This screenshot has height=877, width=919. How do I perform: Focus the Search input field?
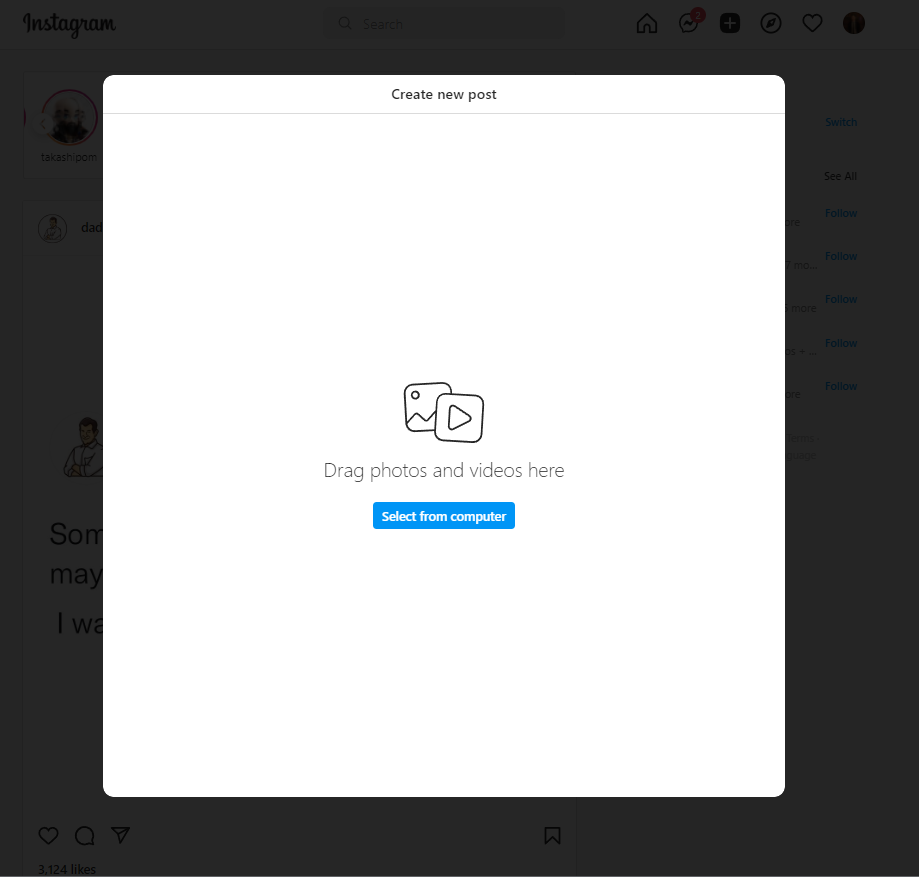click(x=444, y=24)
